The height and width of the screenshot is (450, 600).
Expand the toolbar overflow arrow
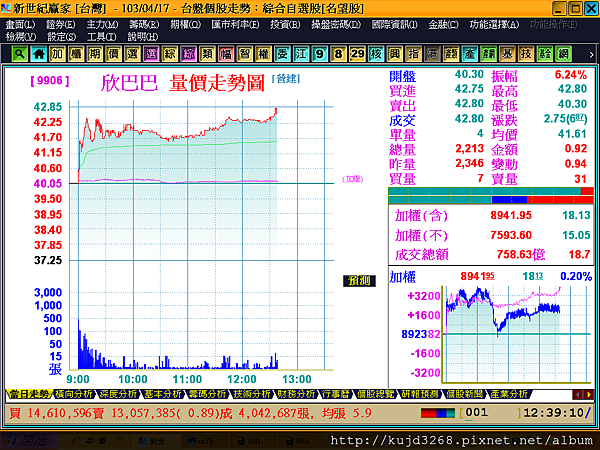(x=591, y=55)
